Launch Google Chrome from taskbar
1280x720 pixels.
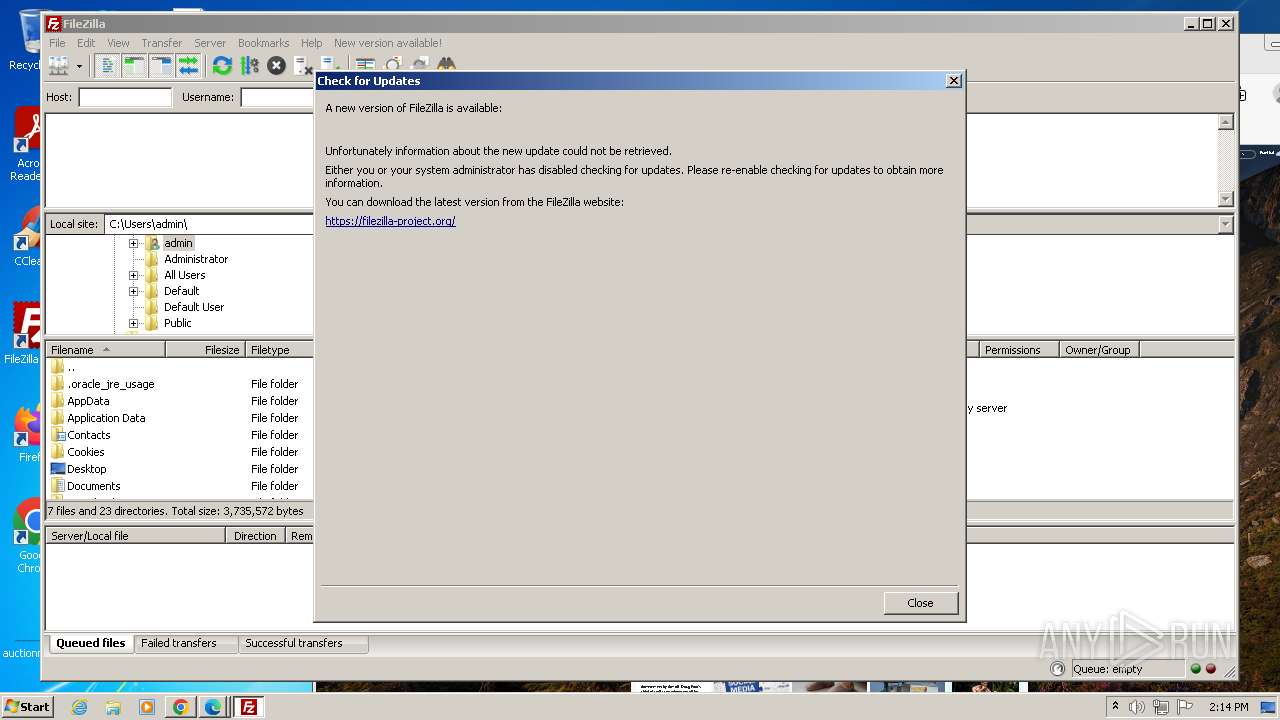[180, 707]
